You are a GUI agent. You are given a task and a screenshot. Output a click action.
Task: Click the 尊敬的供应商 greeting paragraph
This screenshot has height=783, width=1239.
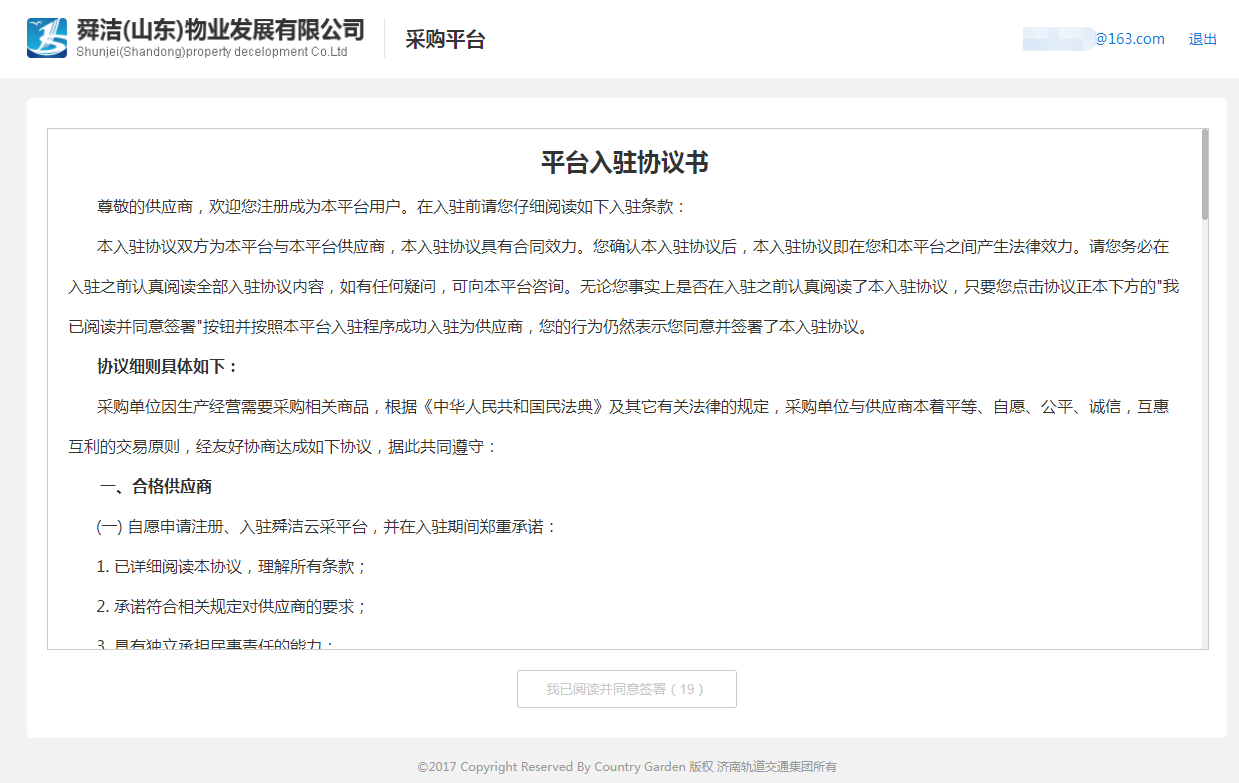point(392,207)
